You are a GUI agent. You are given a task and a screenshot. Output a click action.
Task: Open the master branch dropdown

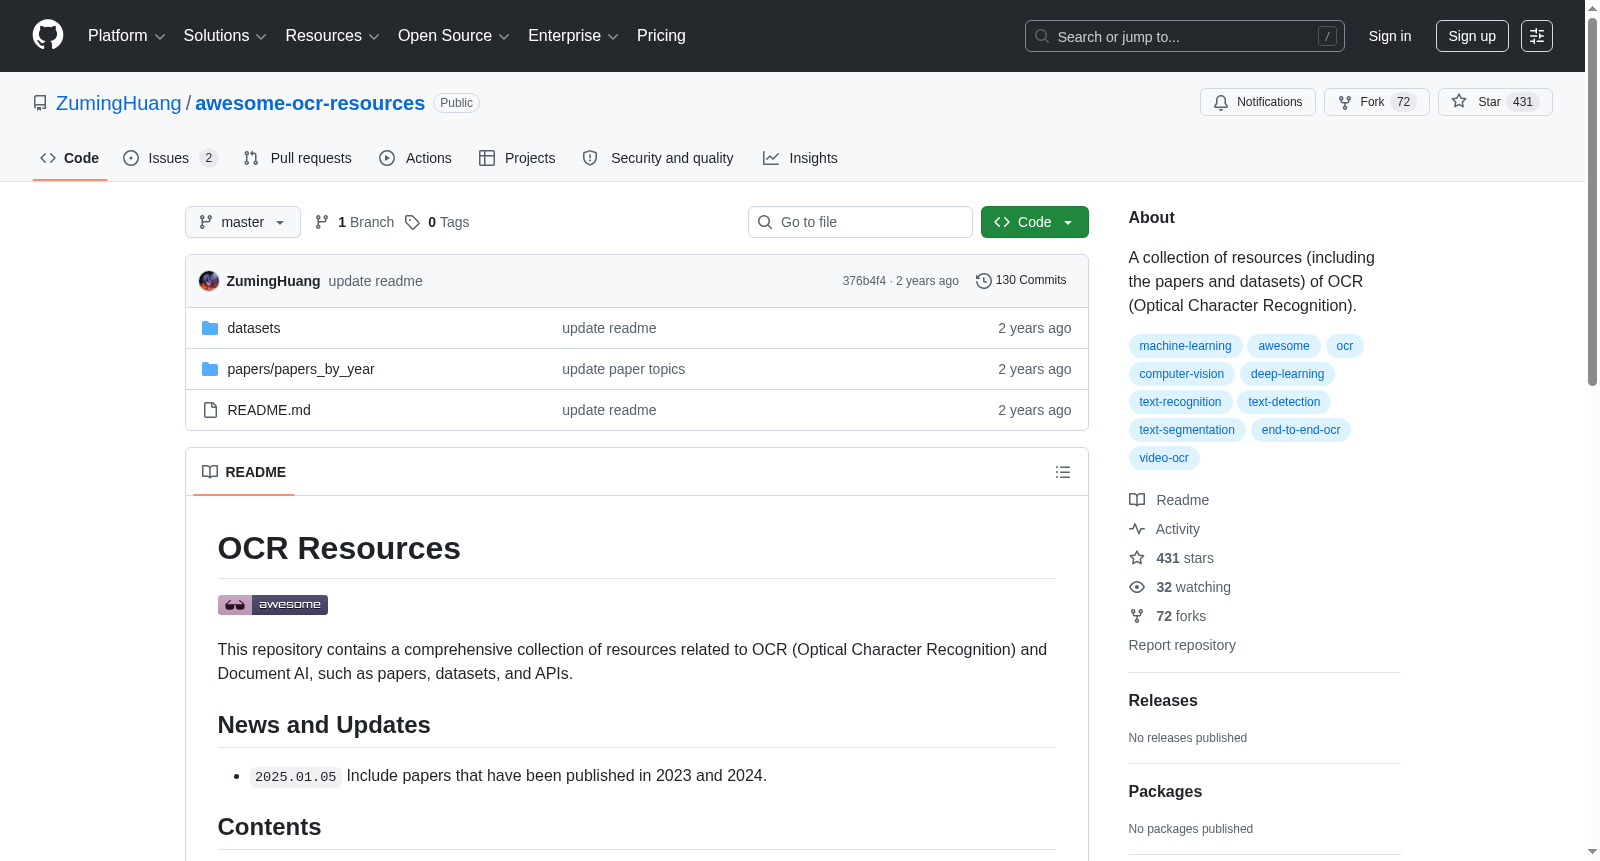coord(242,222)
